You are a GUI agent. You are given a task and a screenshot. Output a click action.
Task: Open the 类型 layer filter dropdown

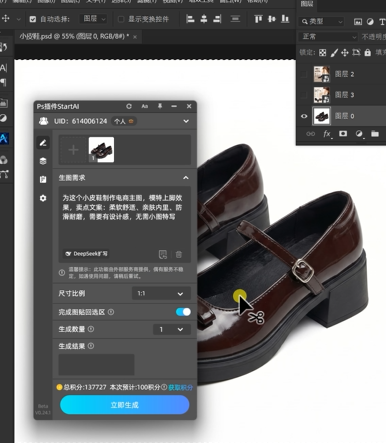[x=322, y=22]
